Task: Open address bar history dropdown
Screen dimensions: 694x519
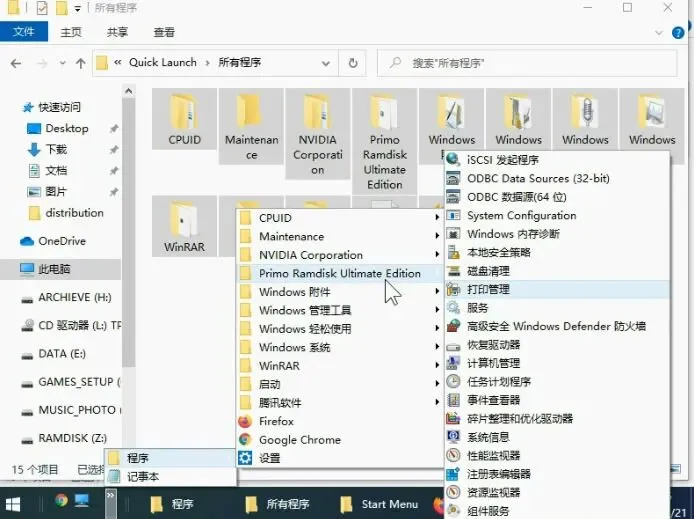Action: pos(326,63)
